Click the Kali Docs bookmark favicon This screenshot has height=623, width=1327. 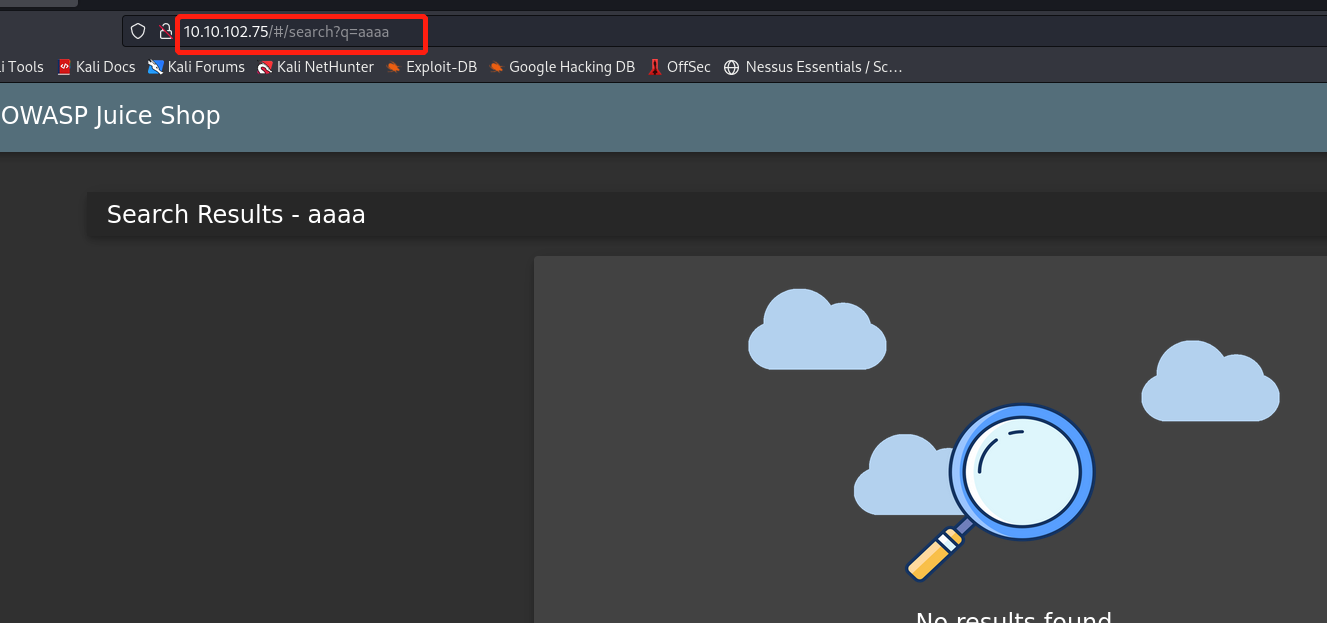click(65, 67)
